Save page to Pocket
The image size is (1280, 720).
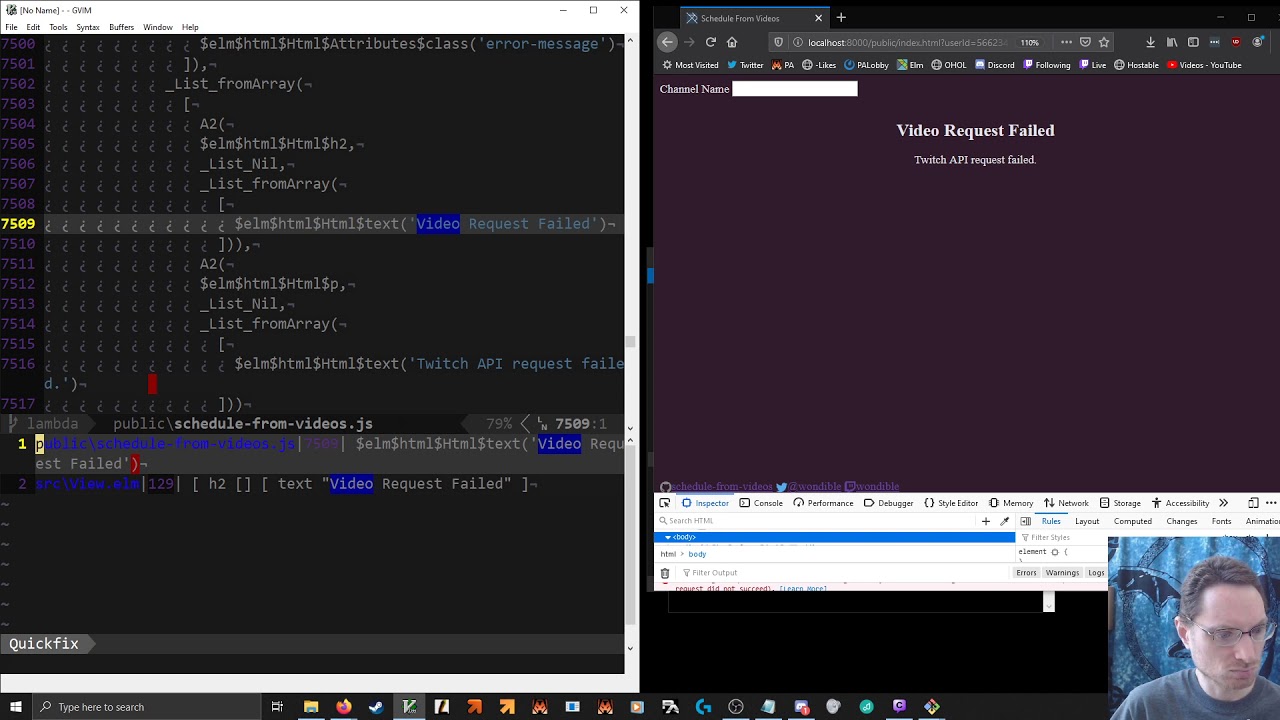[x=1085, y=42]
